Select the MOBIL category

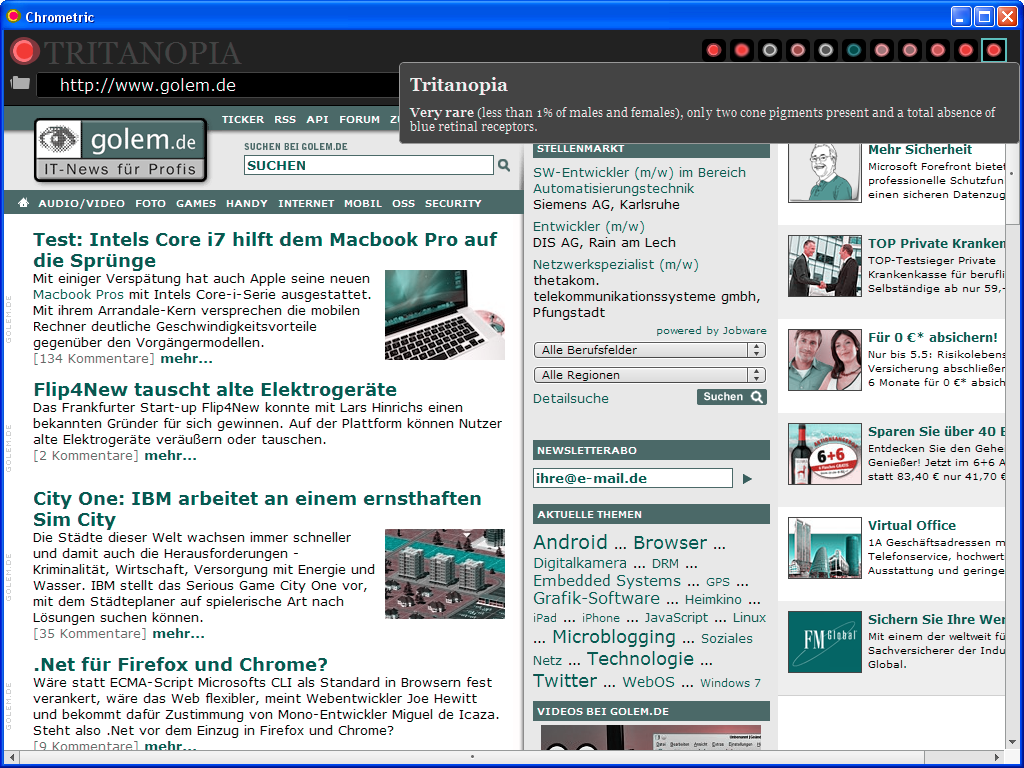pos(363,203)
